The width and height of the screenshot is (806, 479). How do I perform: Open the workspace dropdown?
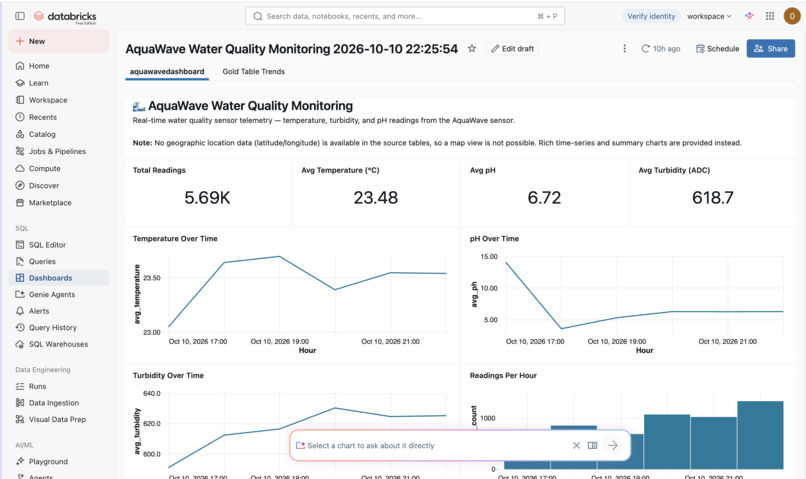tap(709, 16)
